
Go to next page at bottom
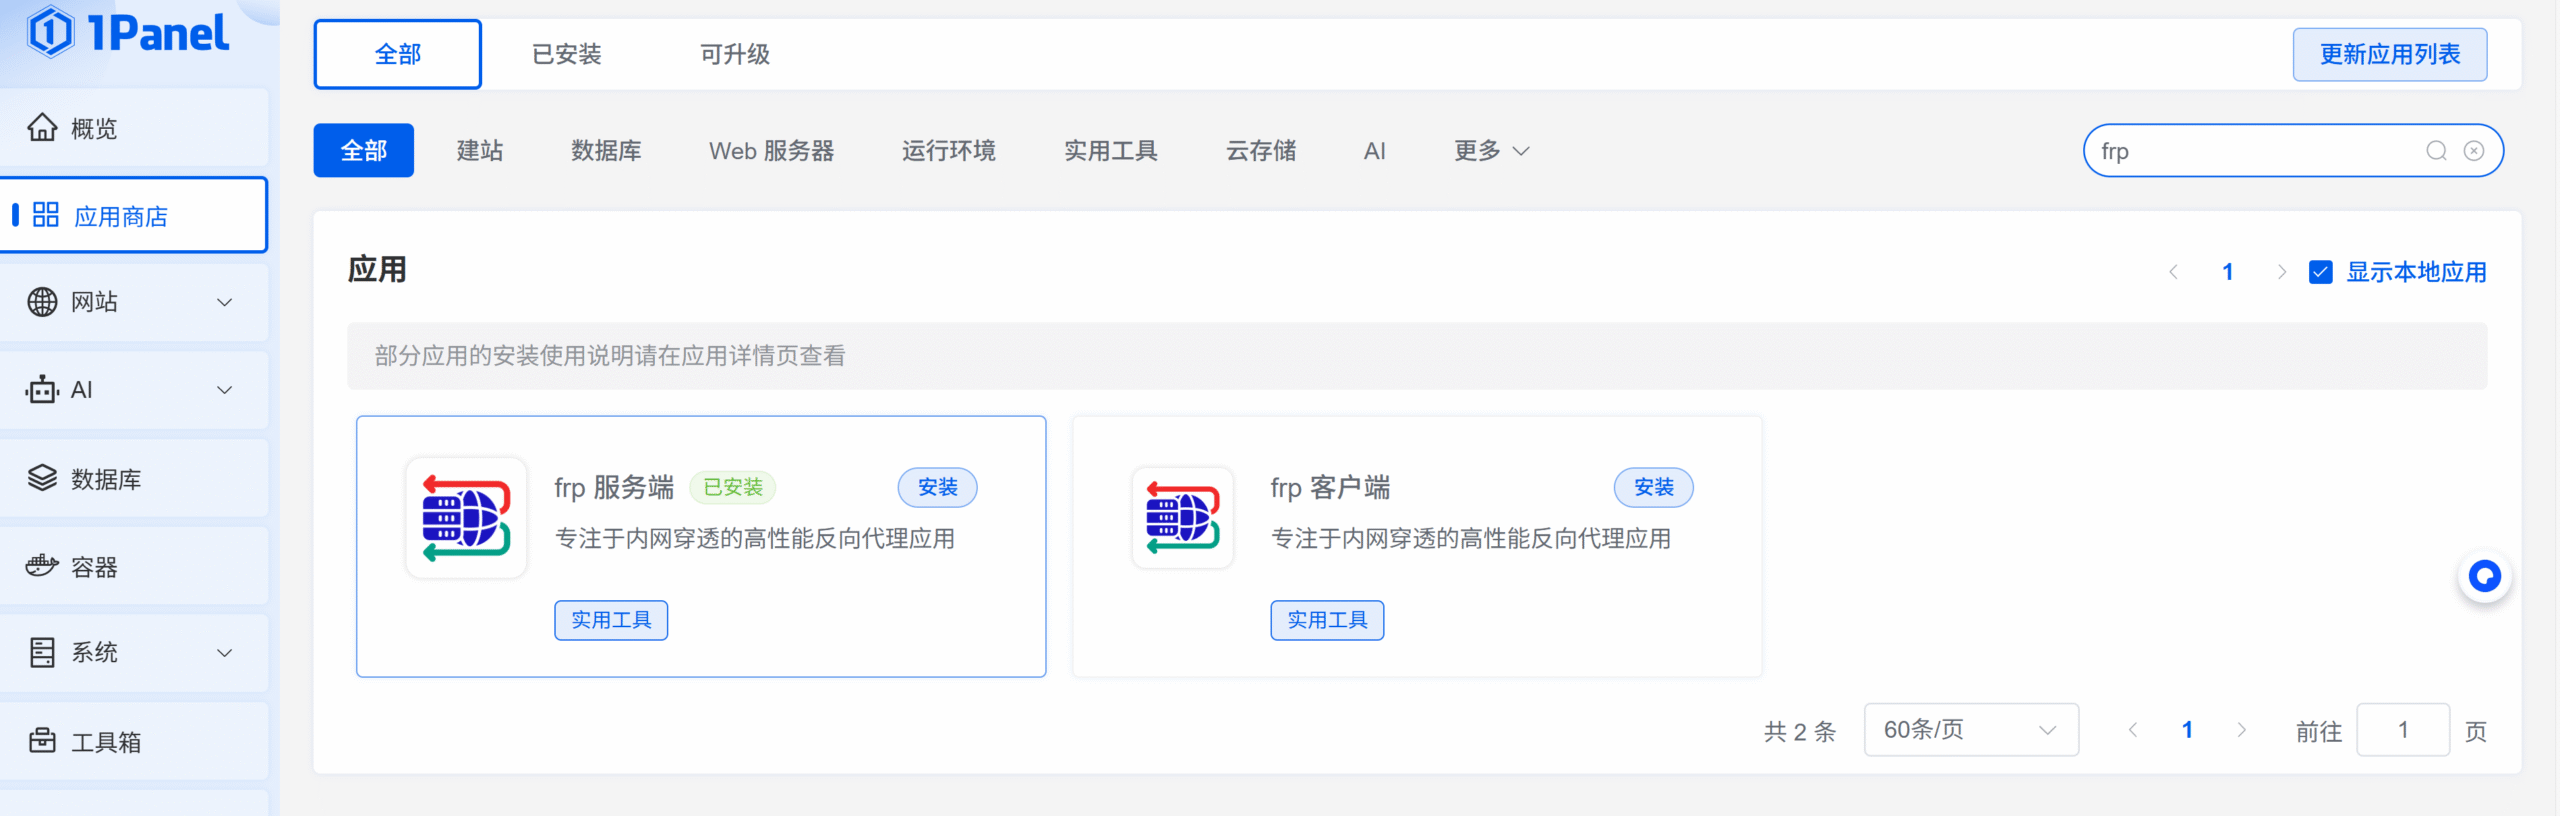point(2241,730)
